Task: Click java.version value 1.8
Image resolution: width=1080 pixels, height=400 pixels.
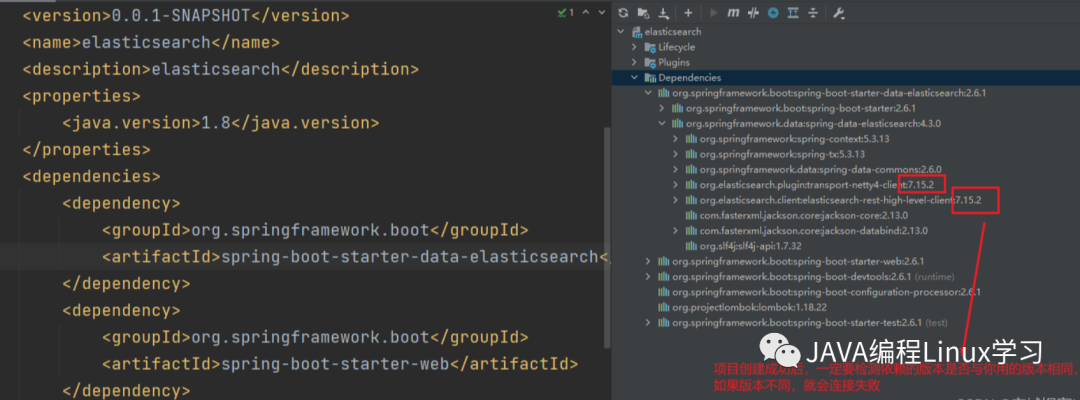Action: [x=216, y=123]
